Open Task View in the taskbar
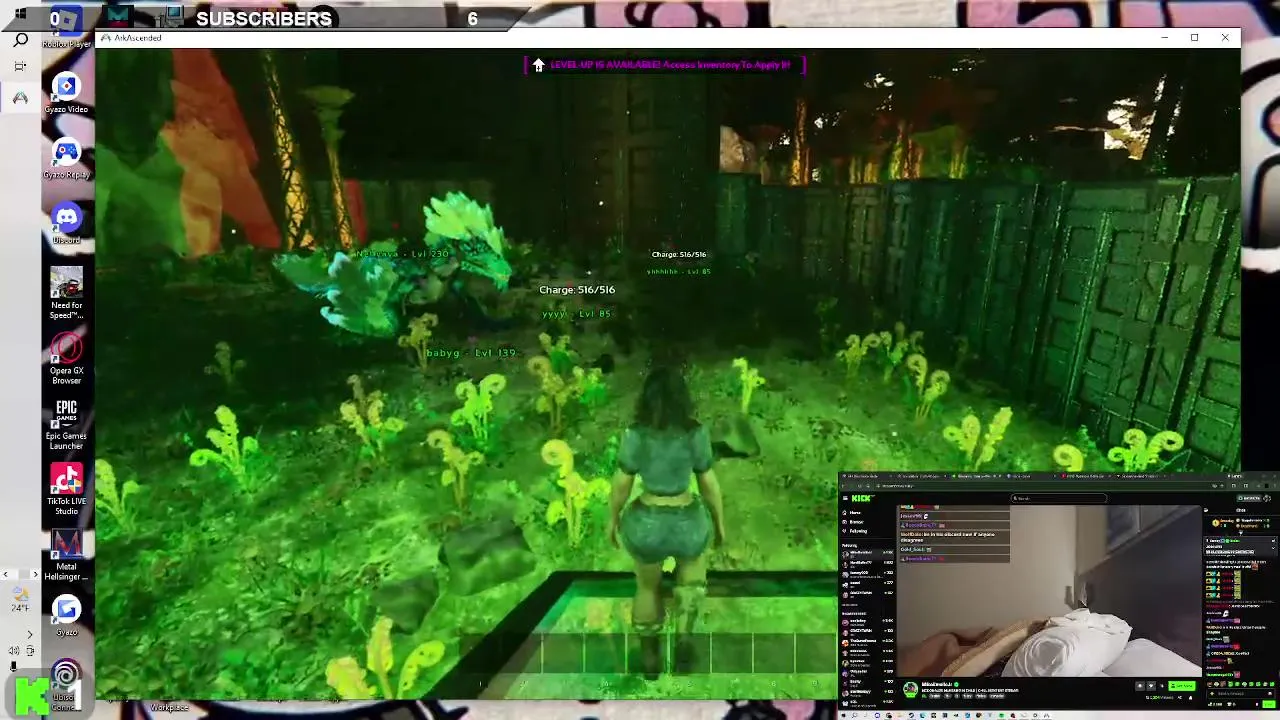Viewport: 1280px width, 720px height. point(20,67)
